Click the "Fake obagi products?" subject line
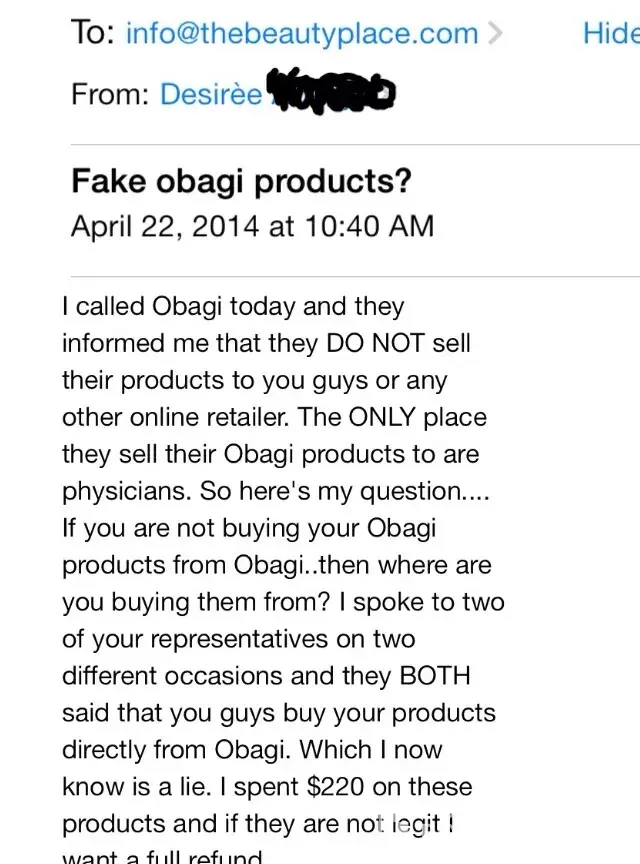 click(241, 183)
